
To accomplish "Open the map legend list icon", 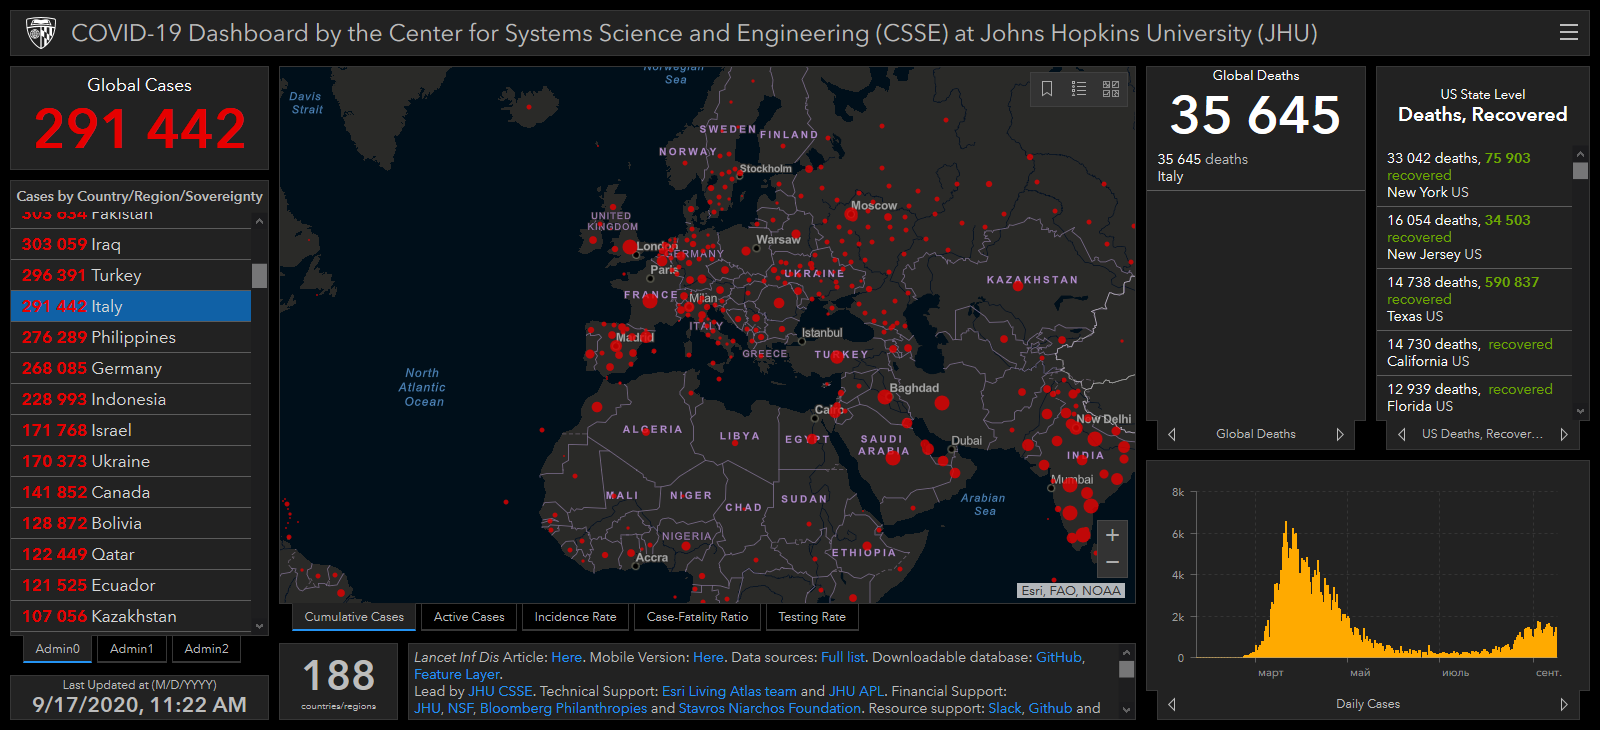I will tap(1079, 89).
